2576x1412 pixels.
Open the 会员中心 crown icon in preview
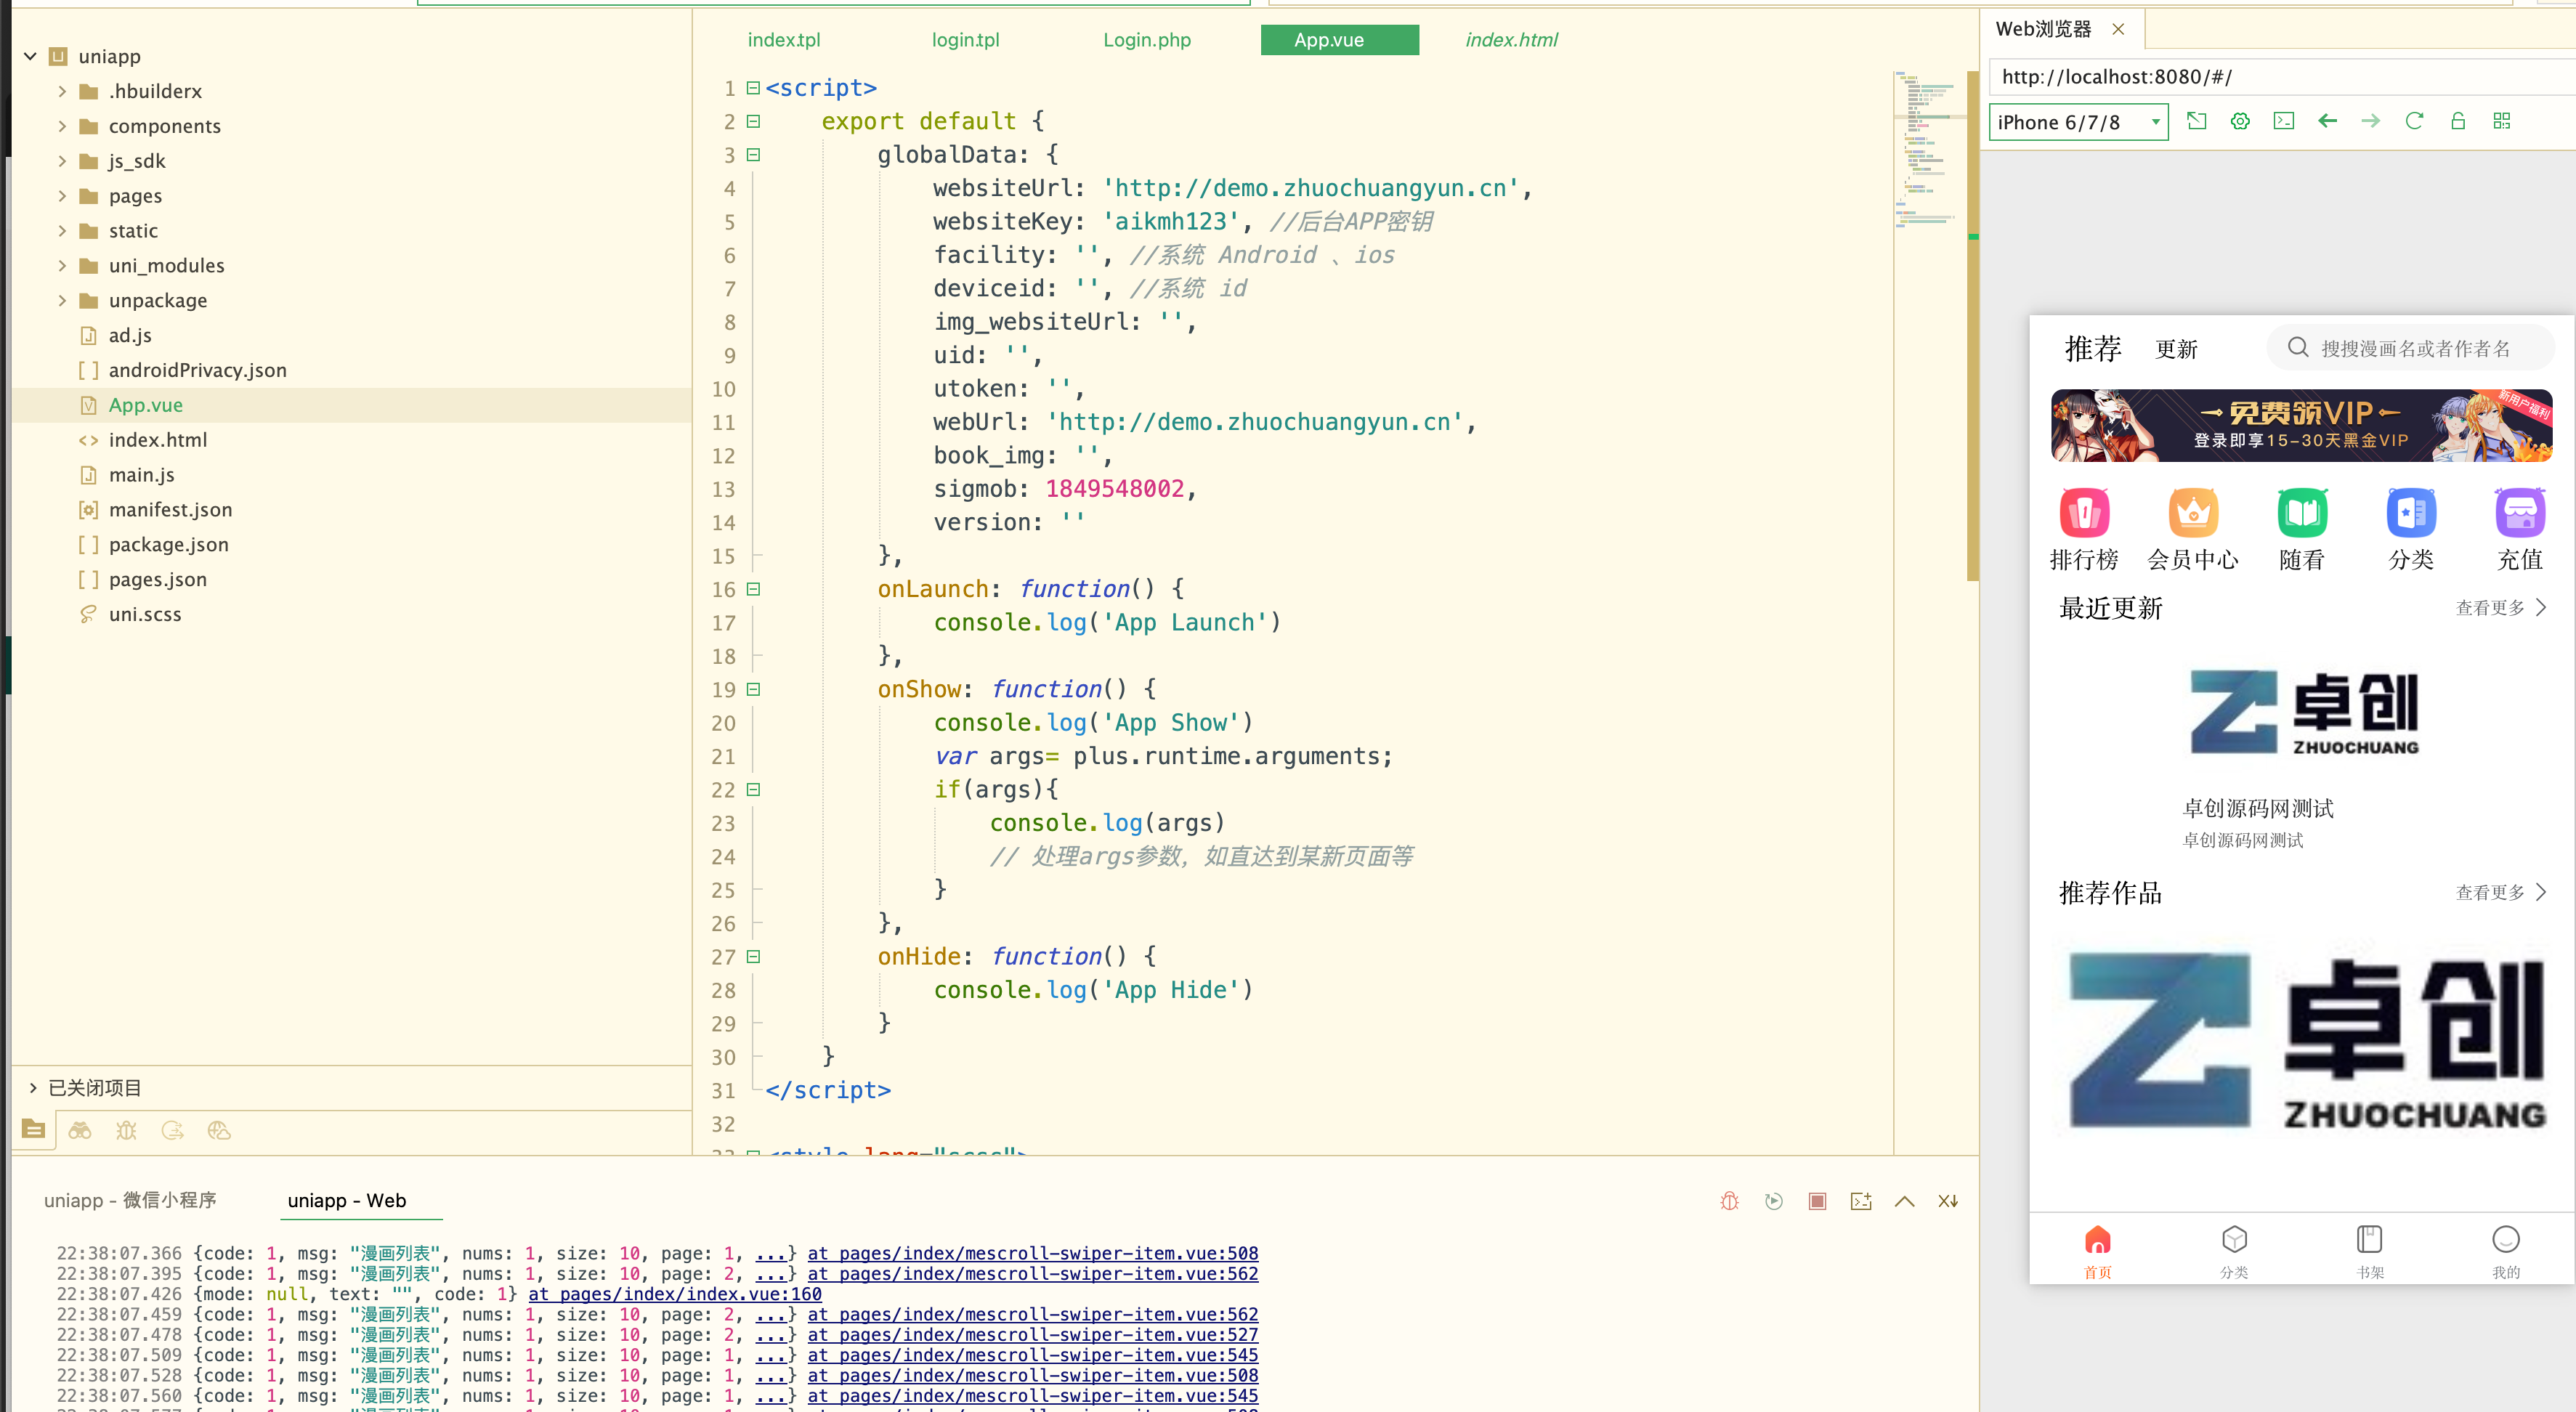tap(2193, 513)
